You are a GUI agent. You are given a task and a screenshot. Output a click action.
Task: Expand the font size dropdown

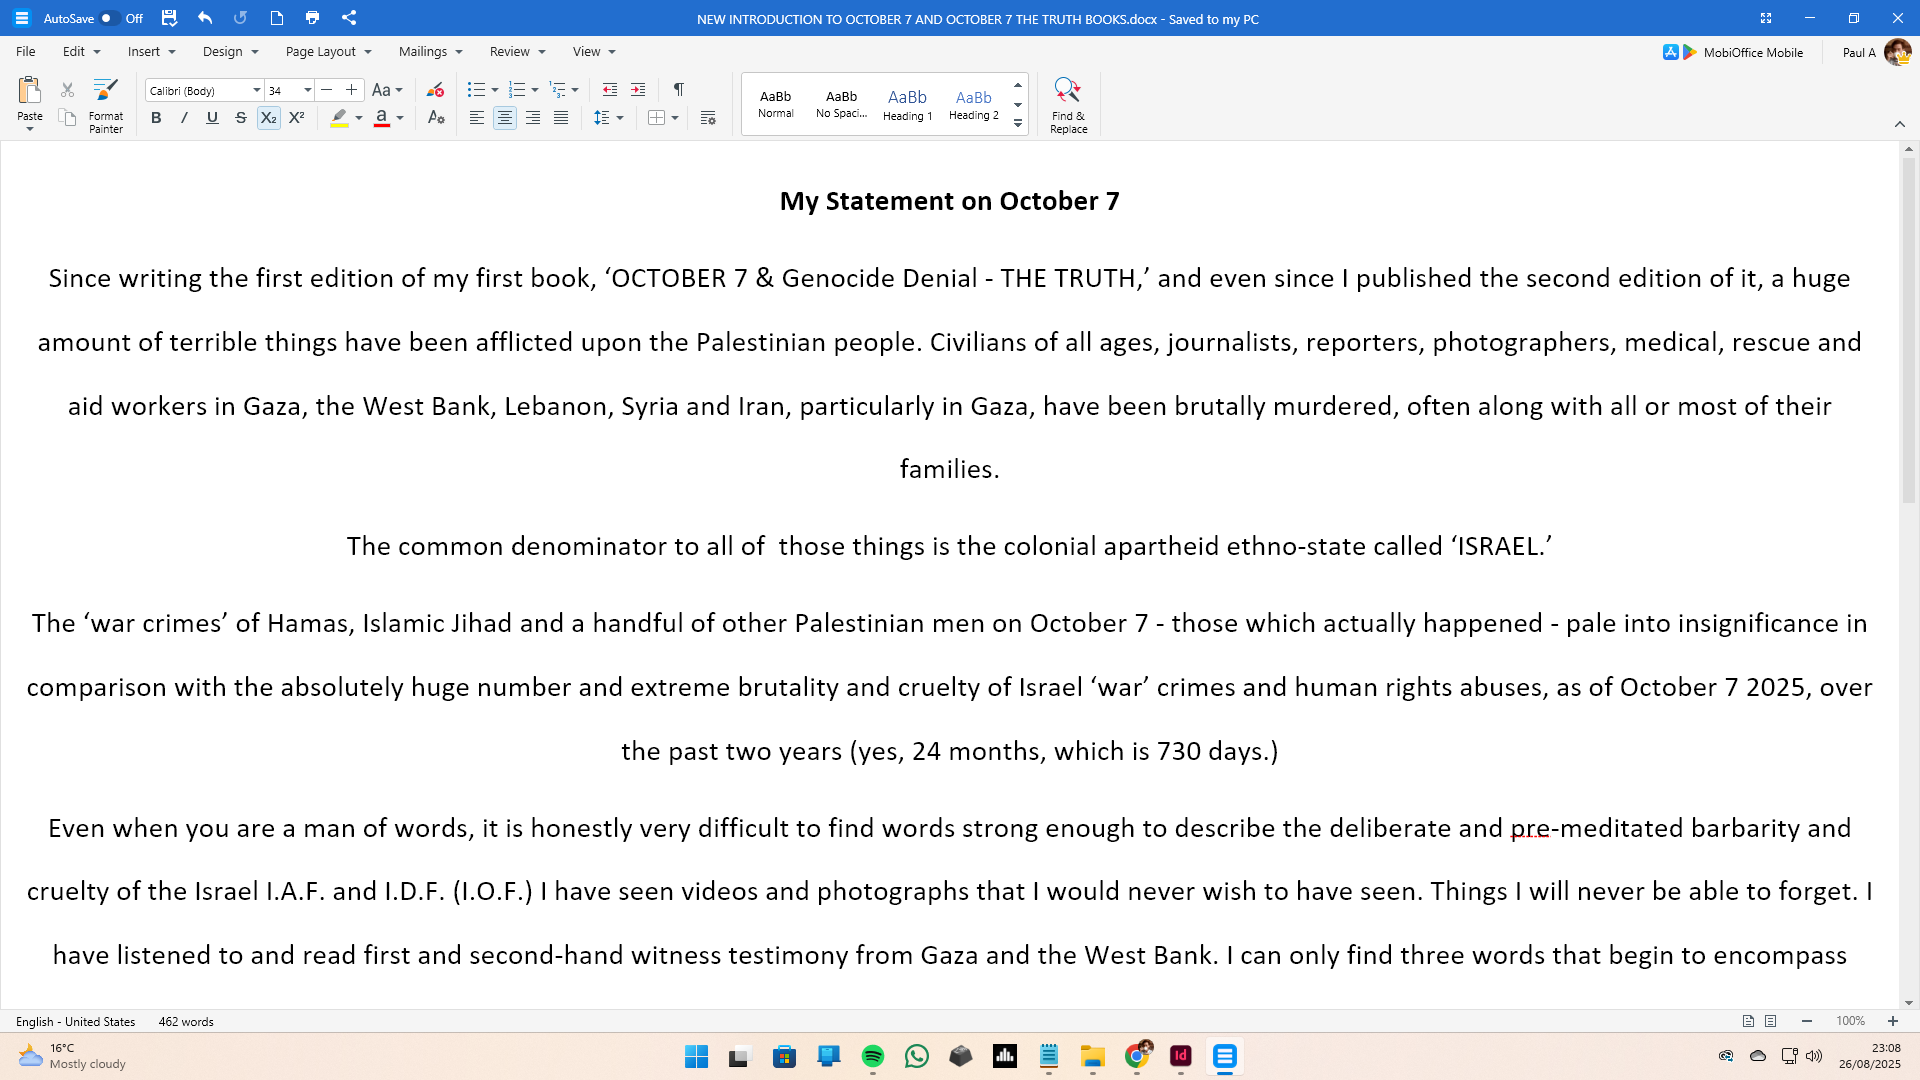[x=308, y=90]
